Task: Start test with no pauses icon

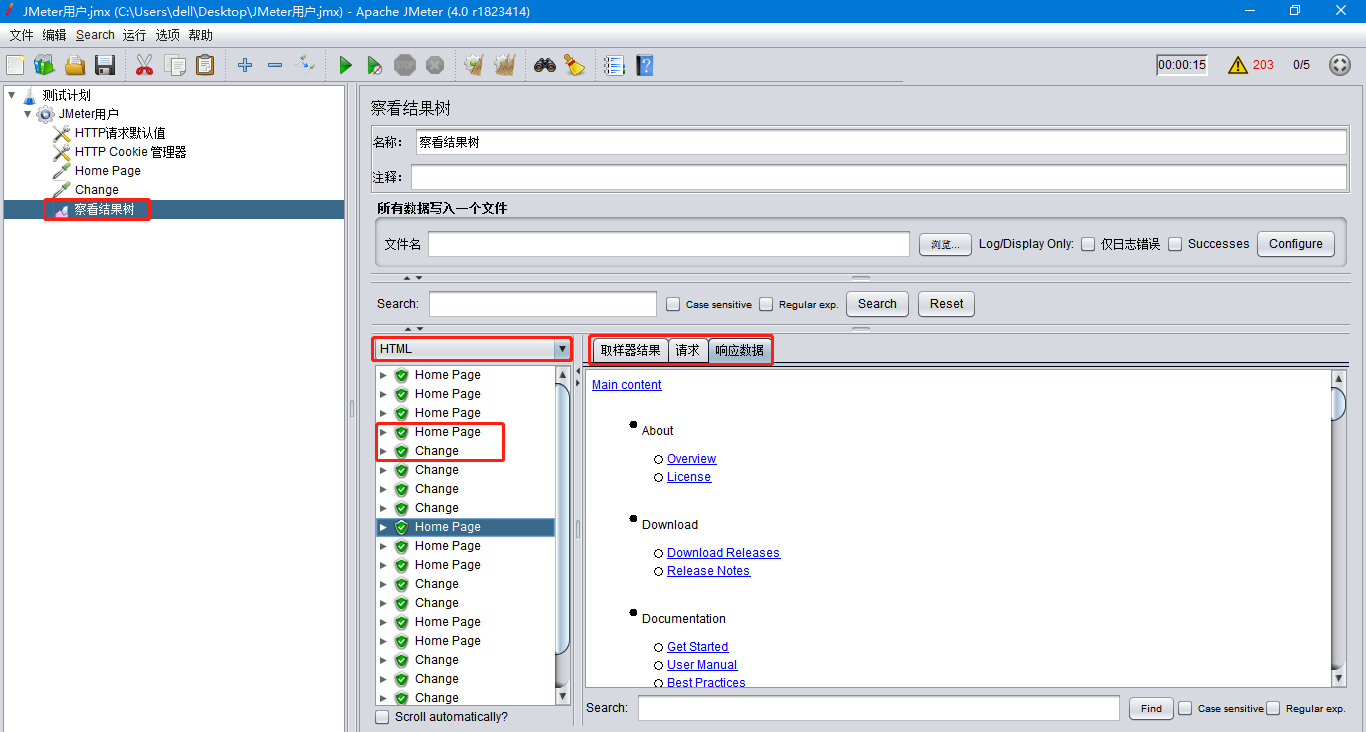Action: pyautogui.click(x=374, y=65)
